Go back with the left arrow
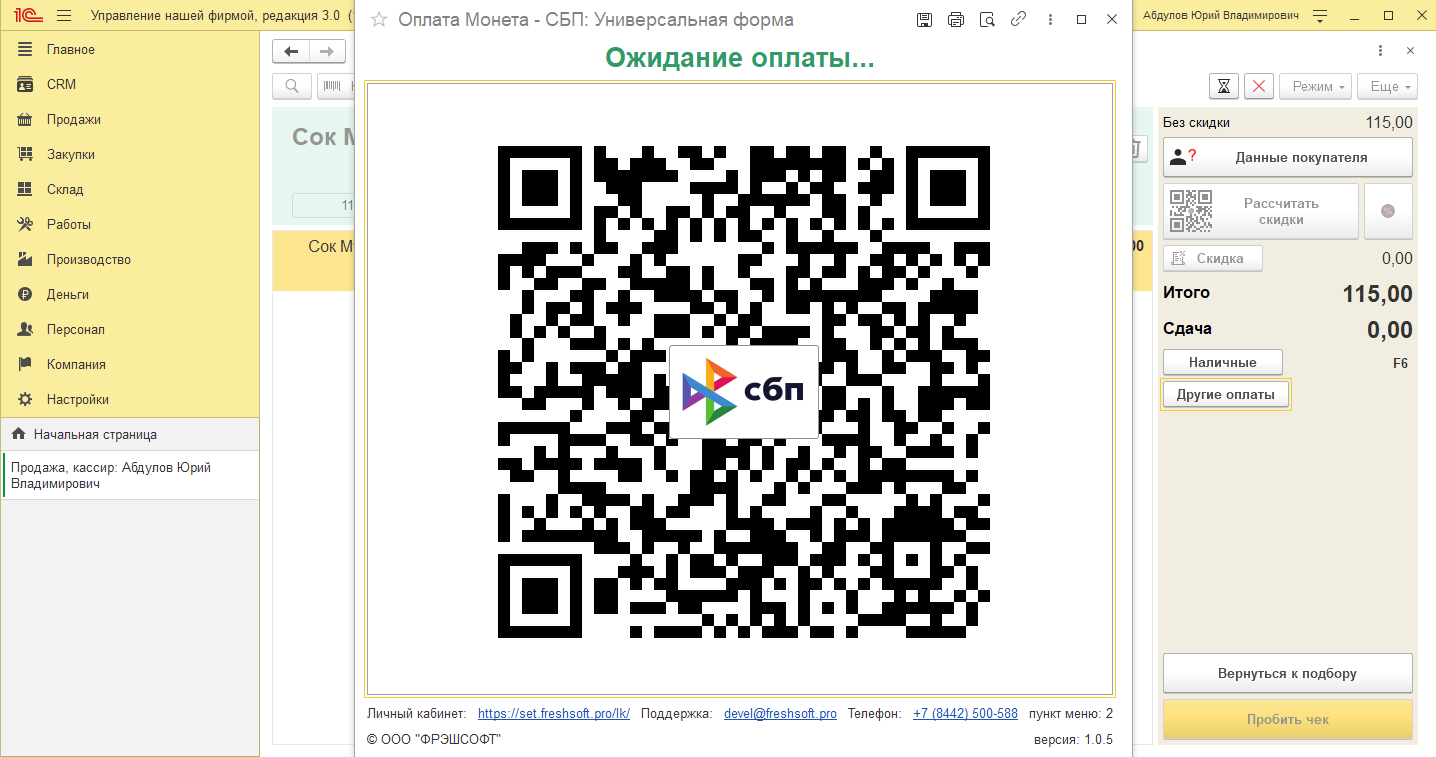 click(x=291, y=51)
